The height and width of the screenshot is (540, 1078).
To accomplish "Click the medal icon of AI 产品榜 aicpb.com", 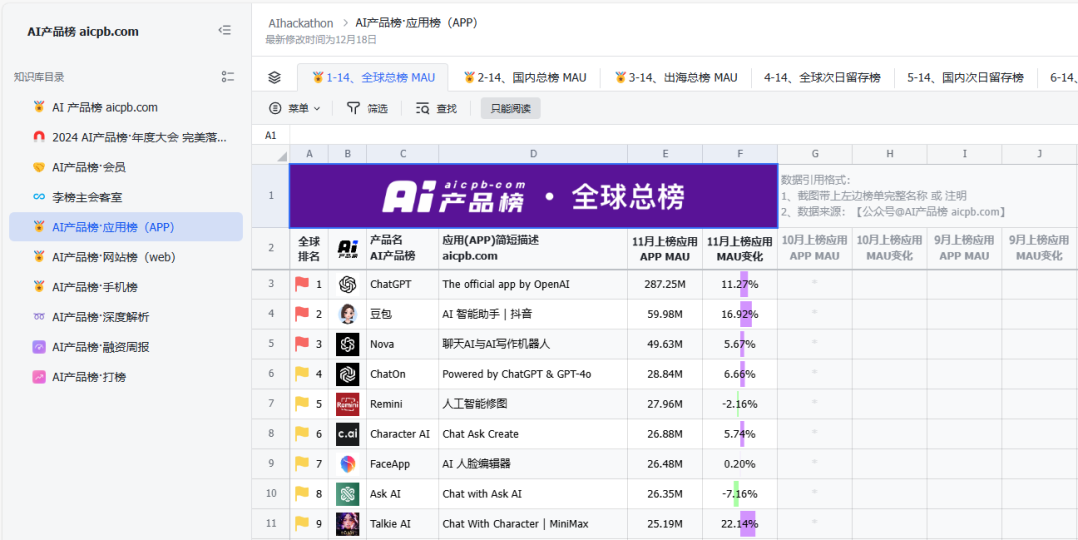I will pos(39,107).
